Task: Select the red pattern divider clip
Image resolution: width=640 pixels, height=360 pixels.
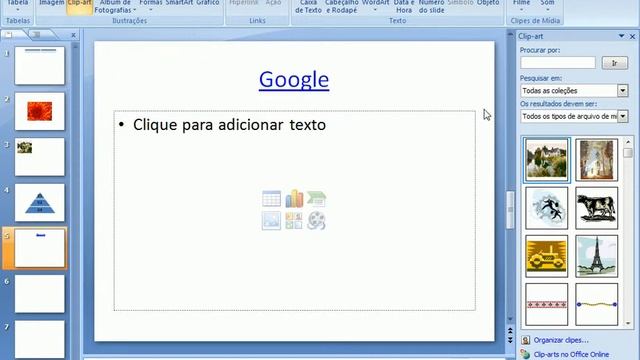Action: [546, 304]
